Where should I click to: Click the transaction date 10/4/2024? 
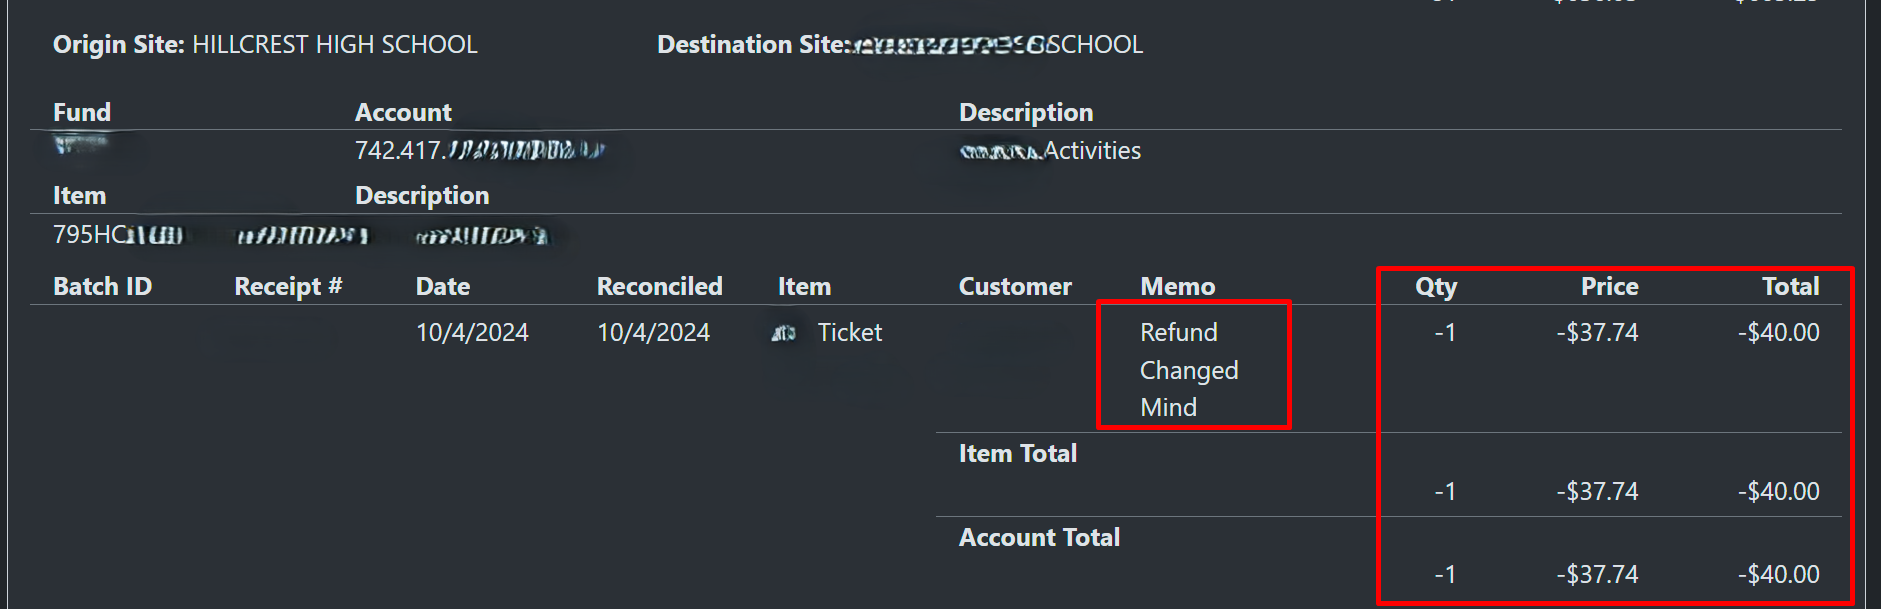point(472,333)
